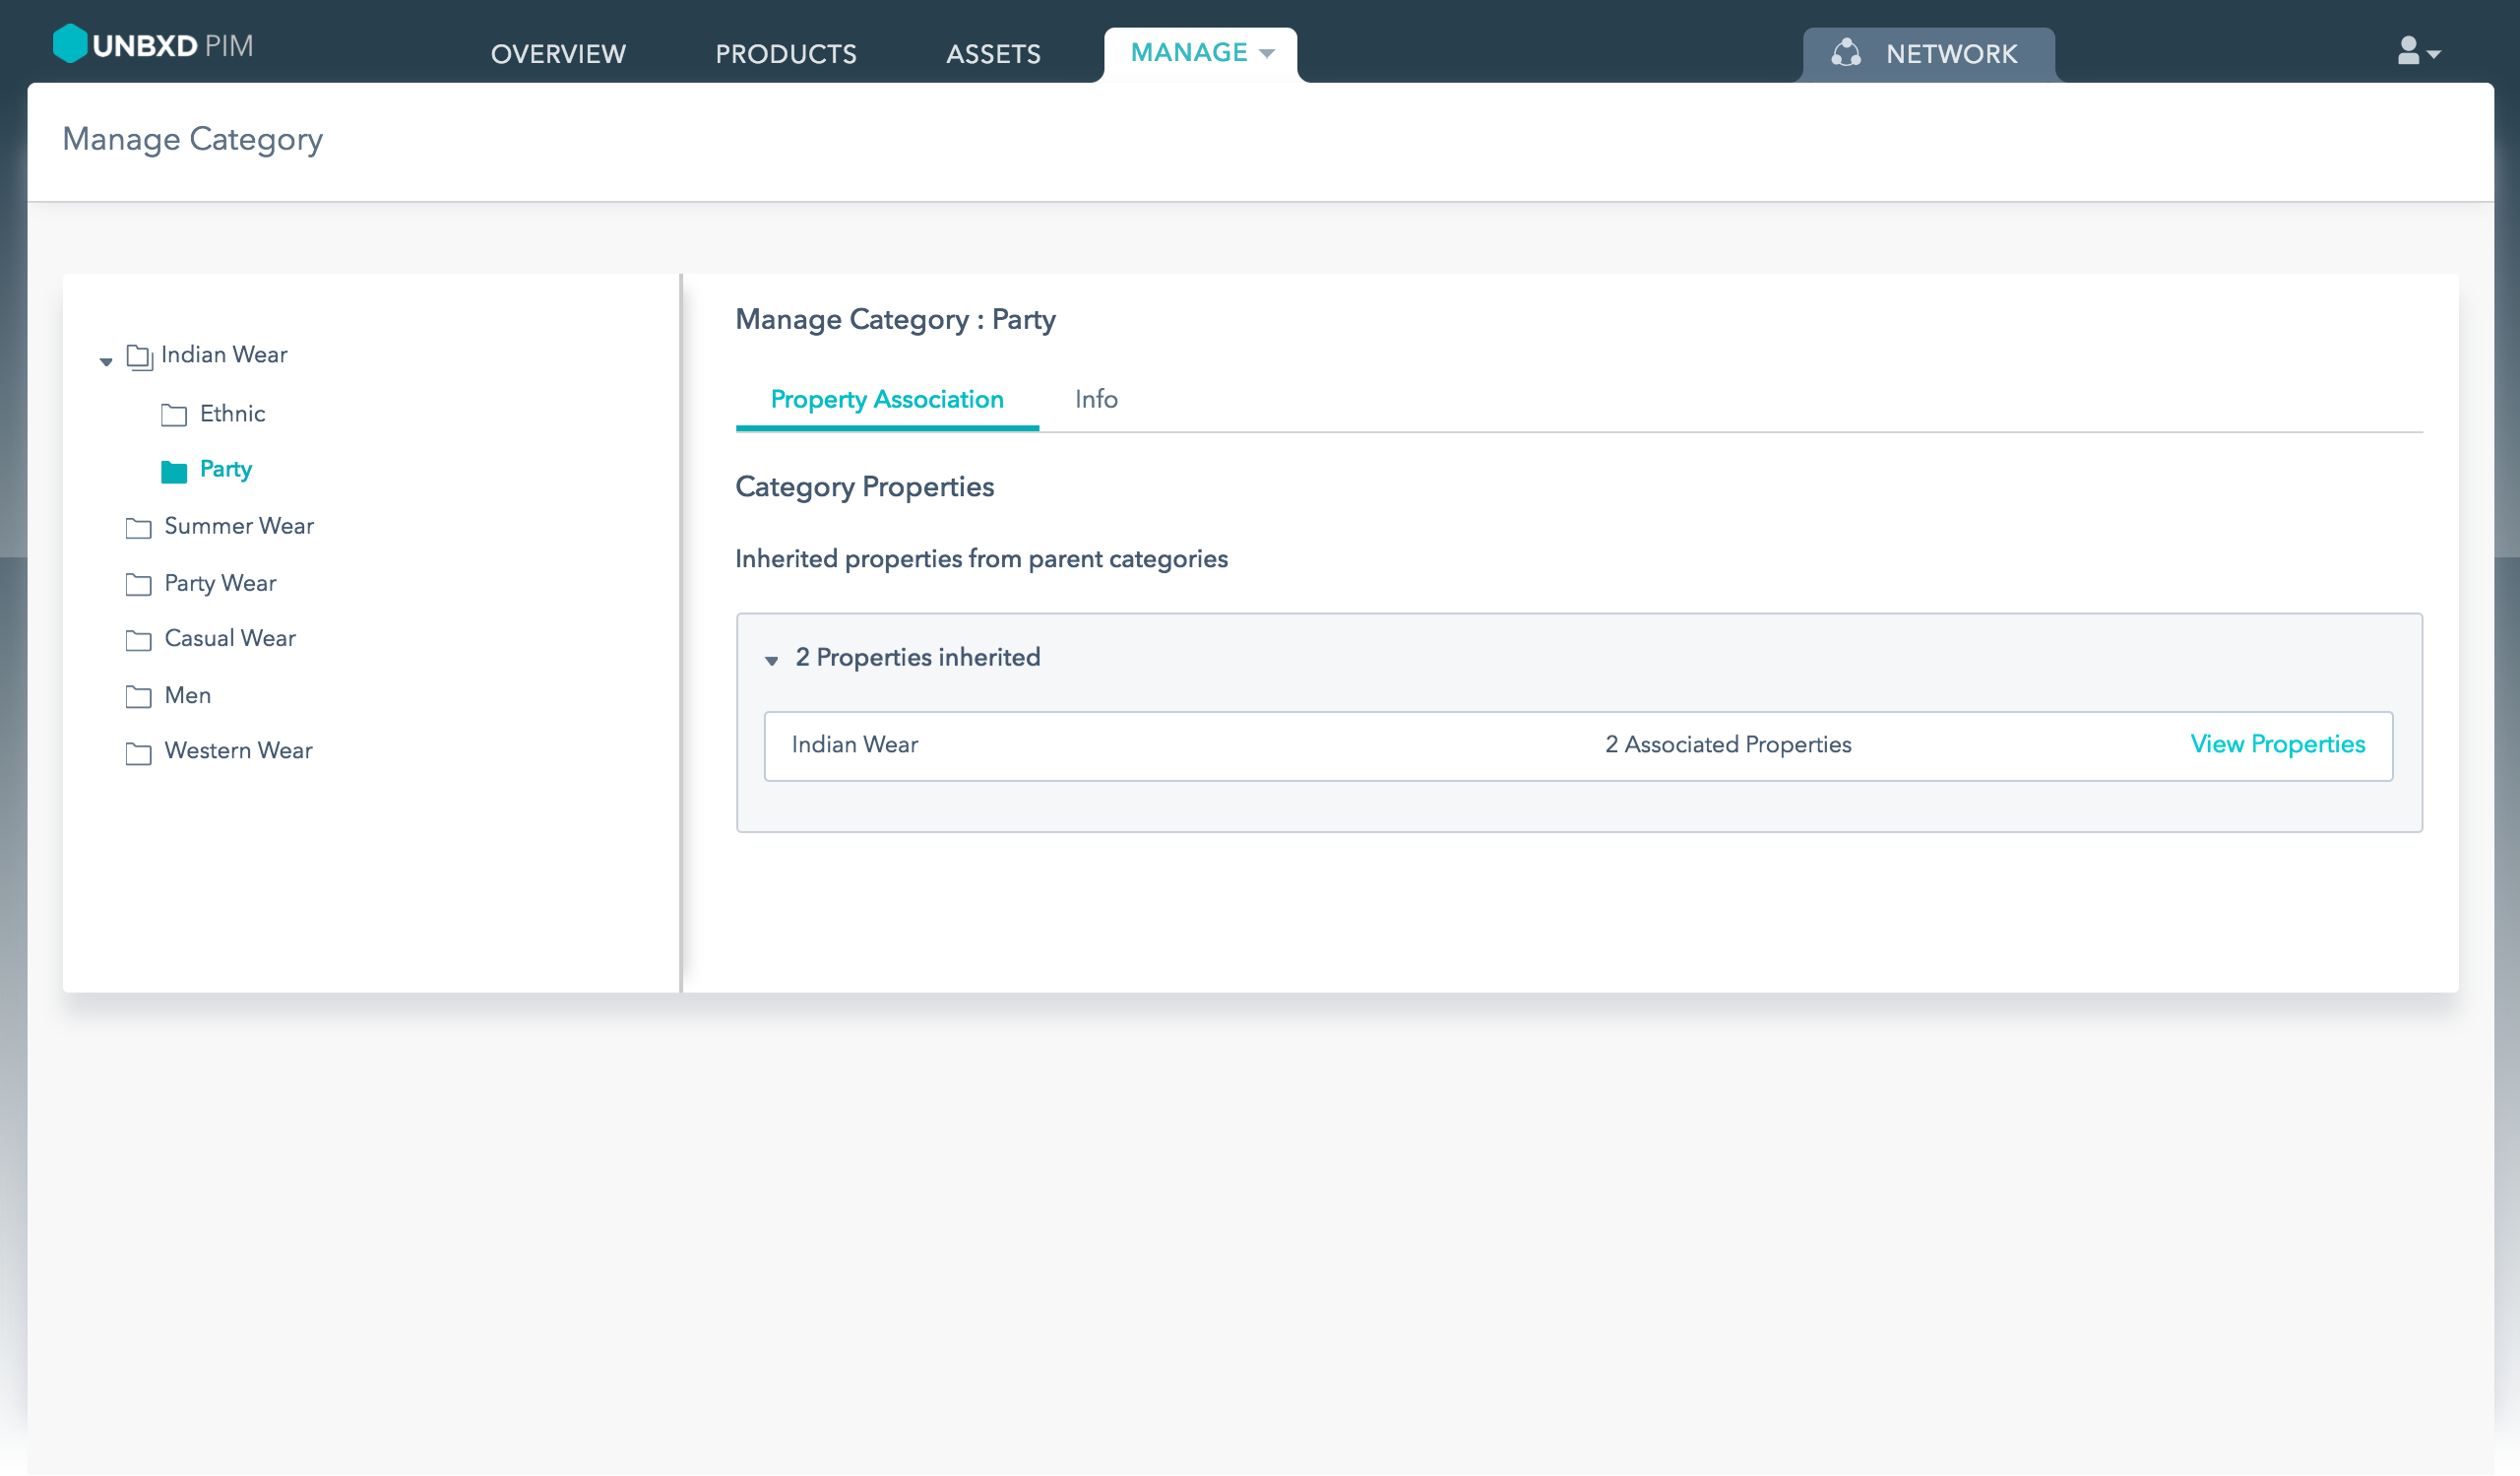Open the user menu caret
The width and height of the screenshot is (2520, 1476).
pos(2434,55)
